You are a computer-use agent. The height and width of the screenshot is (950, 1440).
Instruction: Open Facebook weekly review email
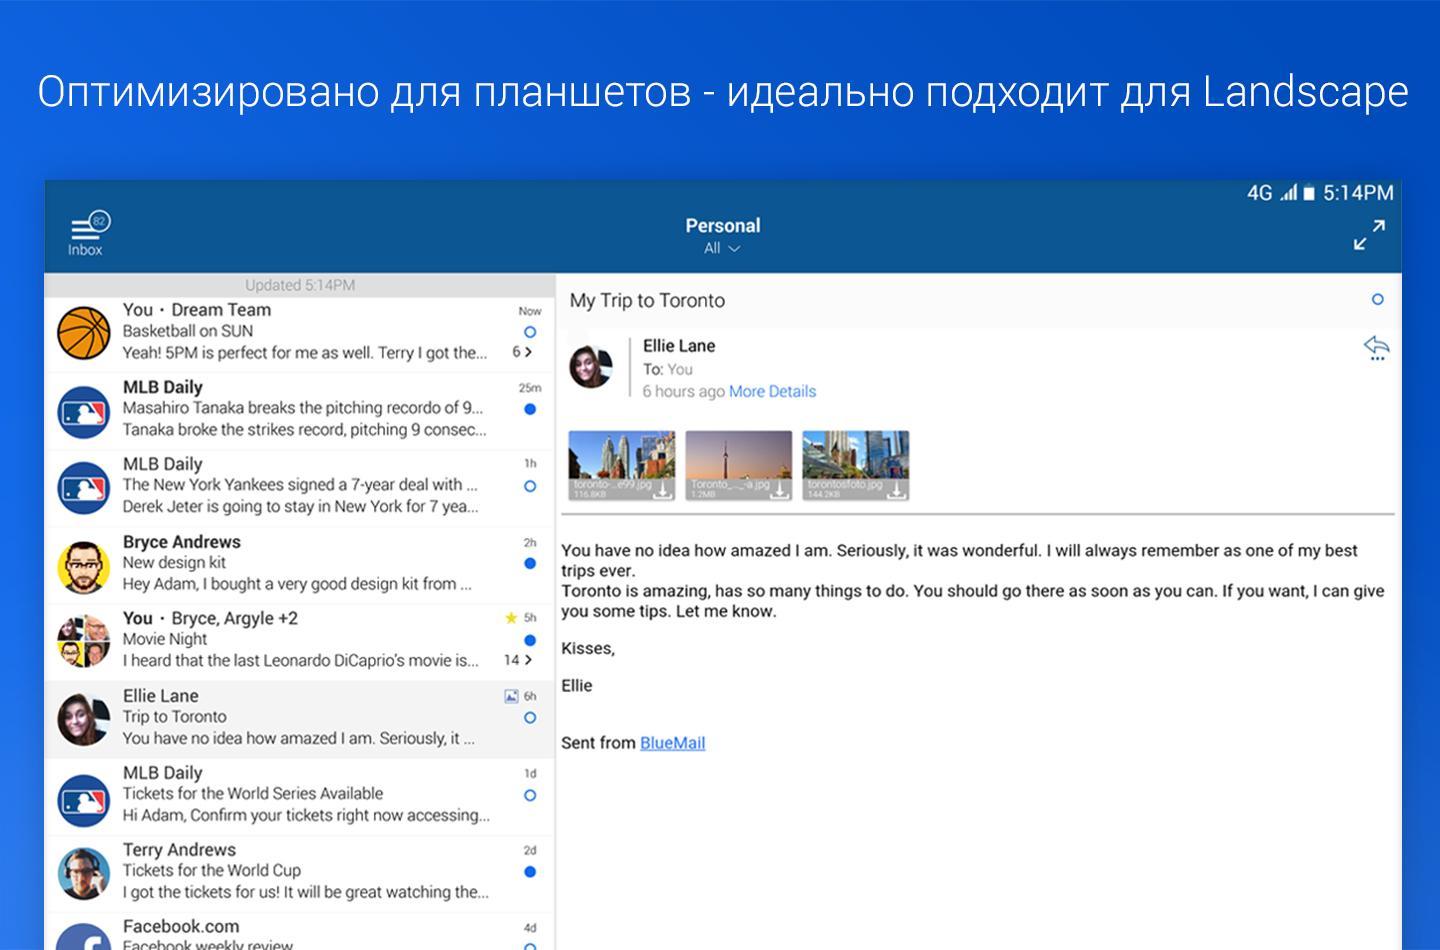click(x=299, y=933)
